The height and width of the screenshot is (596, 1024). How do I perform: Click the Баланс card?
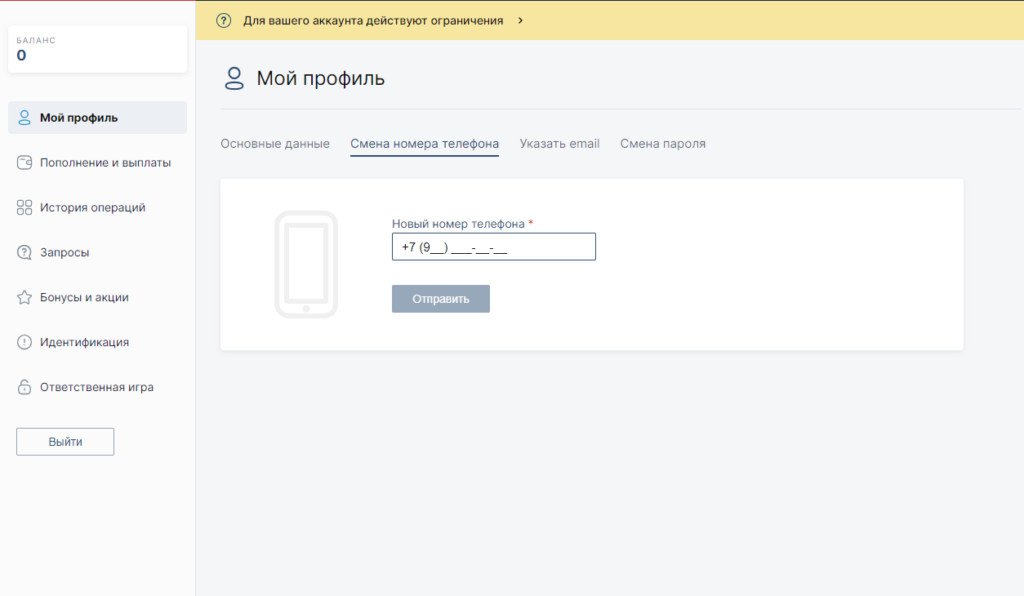(97, 49)
